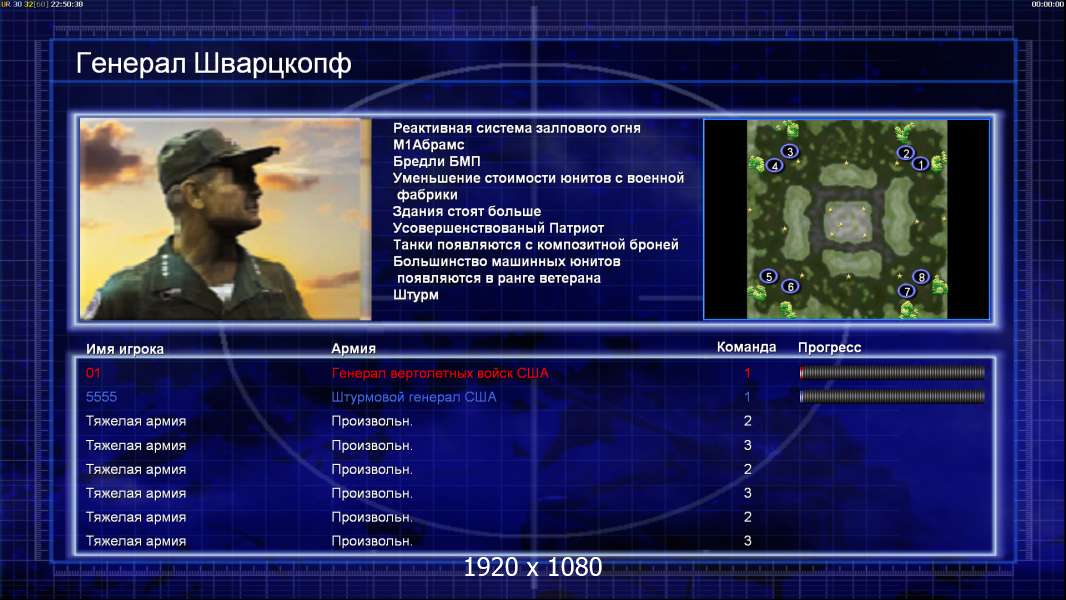This screenshot has width=1066, height=600.
Task: Click the 'Бредли БМП' ability line
Action: tap(436, 161)
